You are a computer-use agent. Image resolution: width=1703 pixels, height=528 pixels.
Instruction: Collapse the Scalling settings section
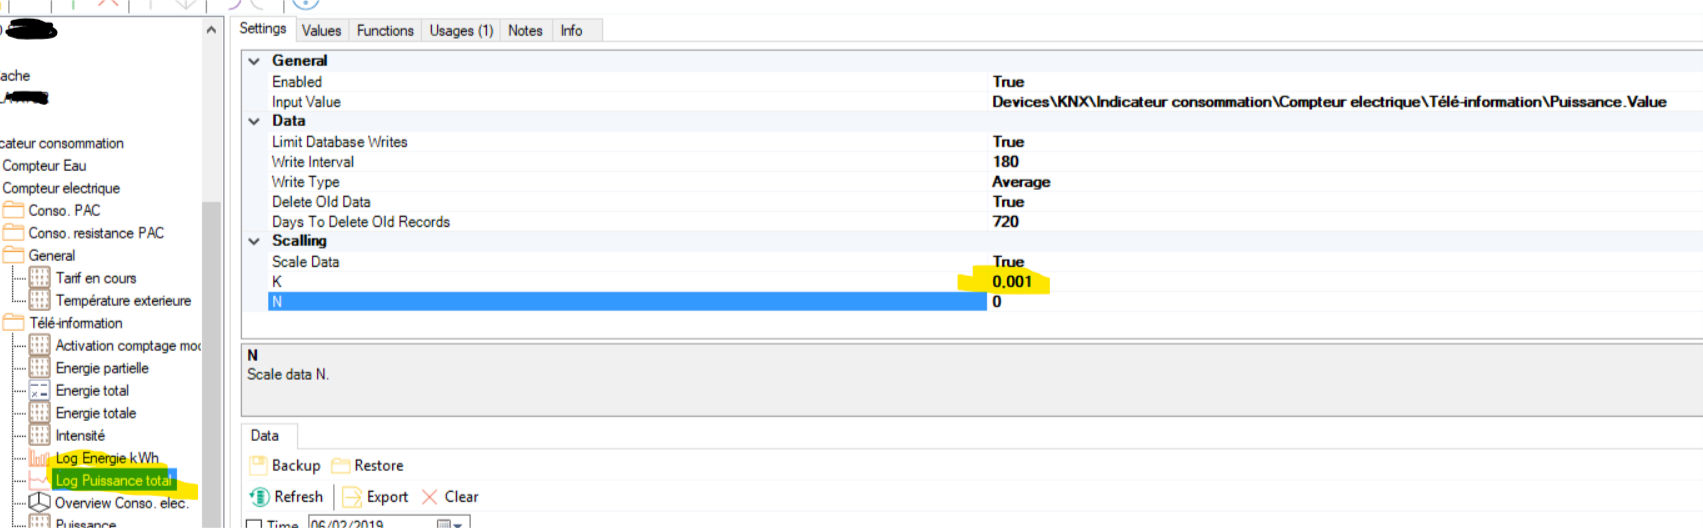point(254,241)
